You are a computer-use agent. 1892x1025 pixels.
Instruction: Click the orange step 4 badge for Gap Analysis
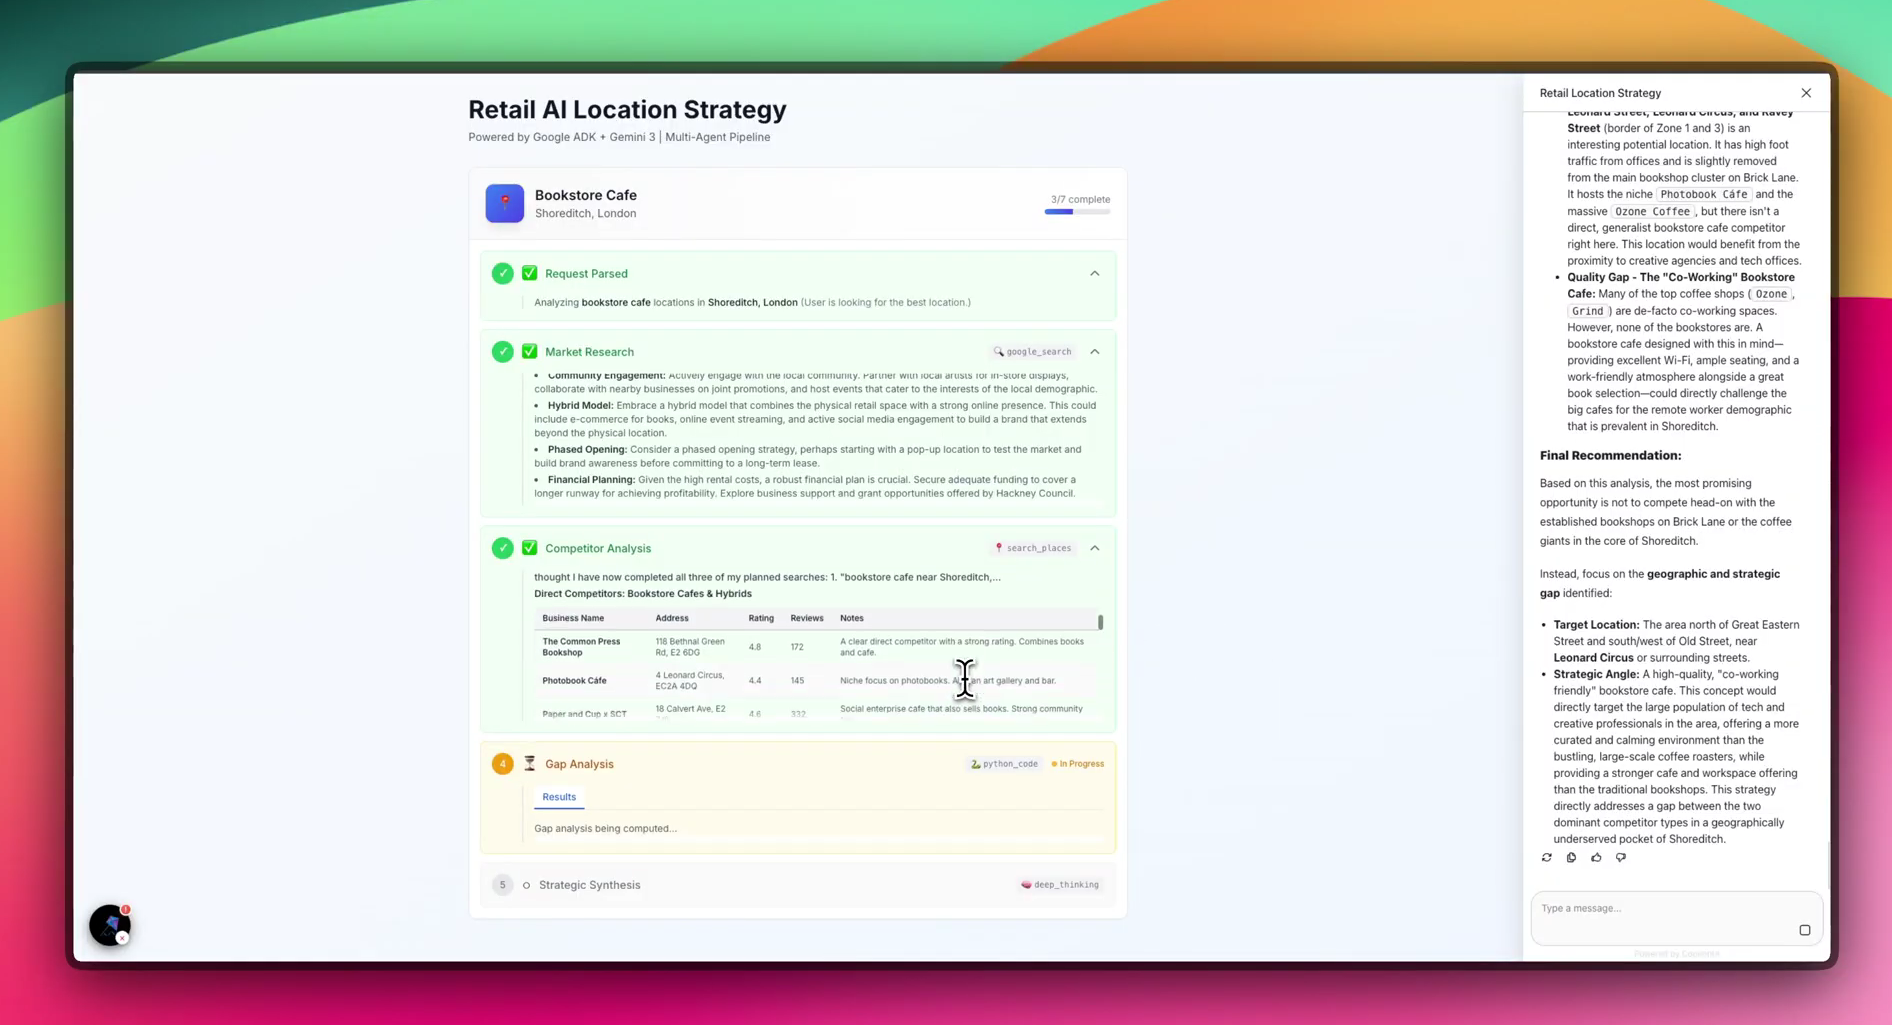coord(502,764)
